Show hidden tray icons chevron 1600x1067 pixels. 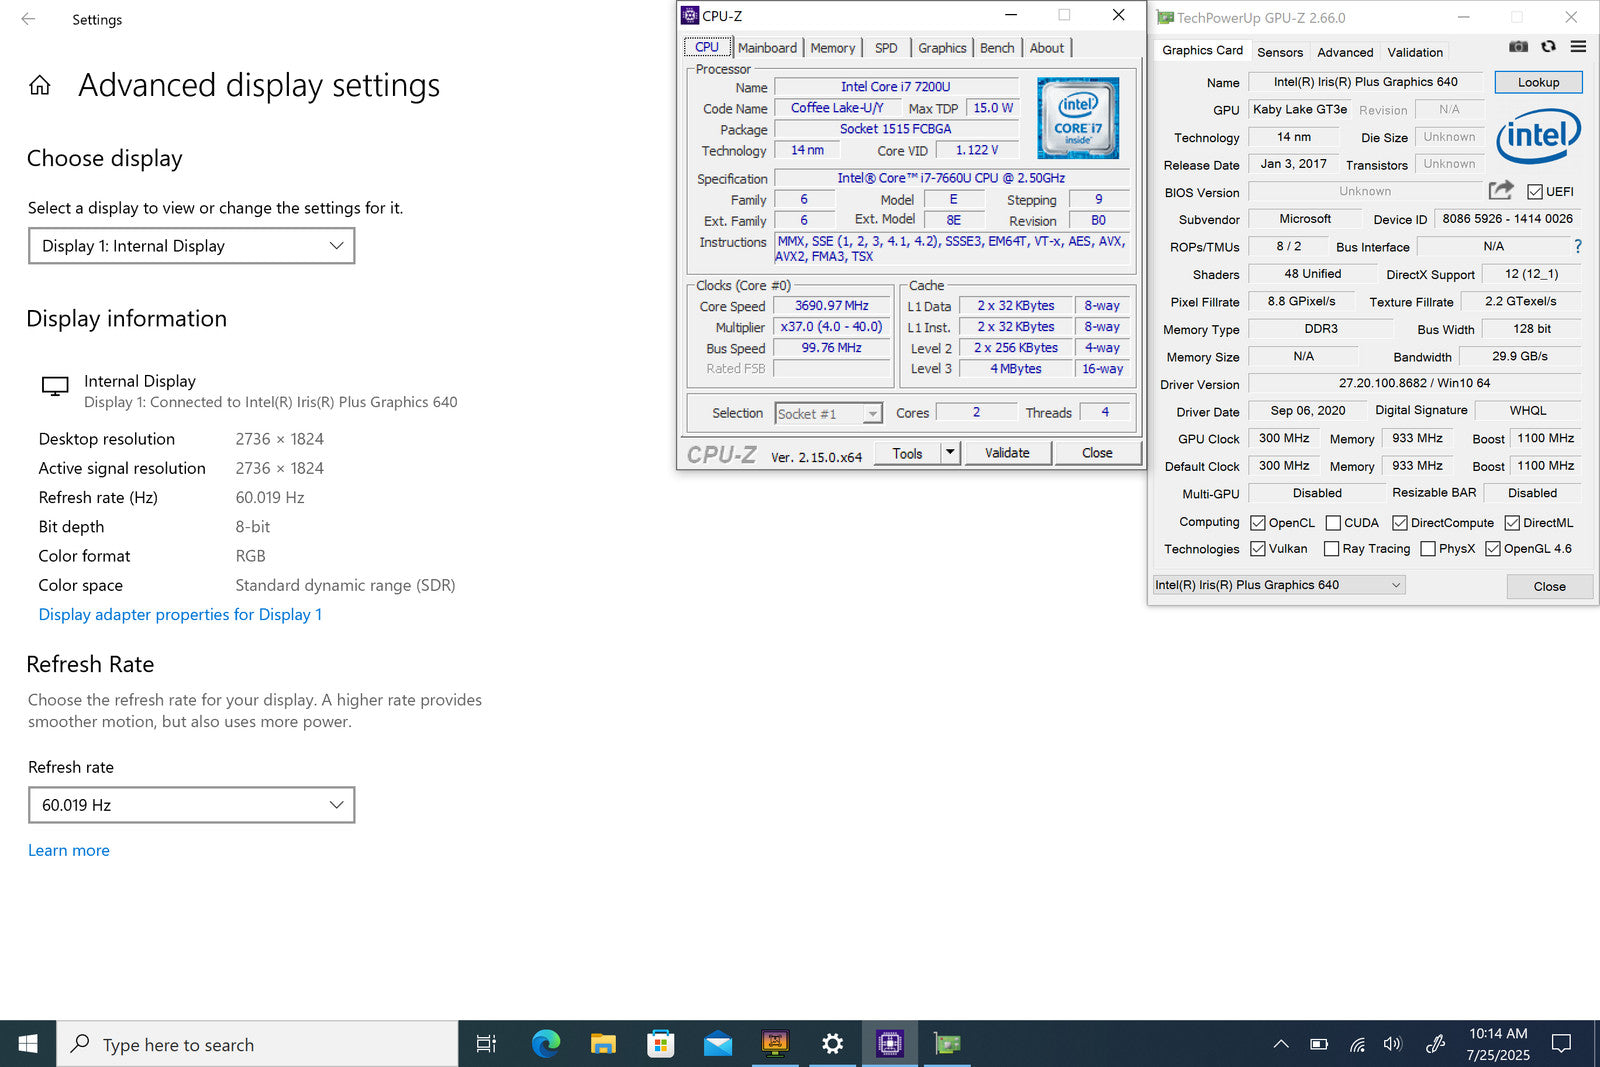(x=1281, y=1044)
